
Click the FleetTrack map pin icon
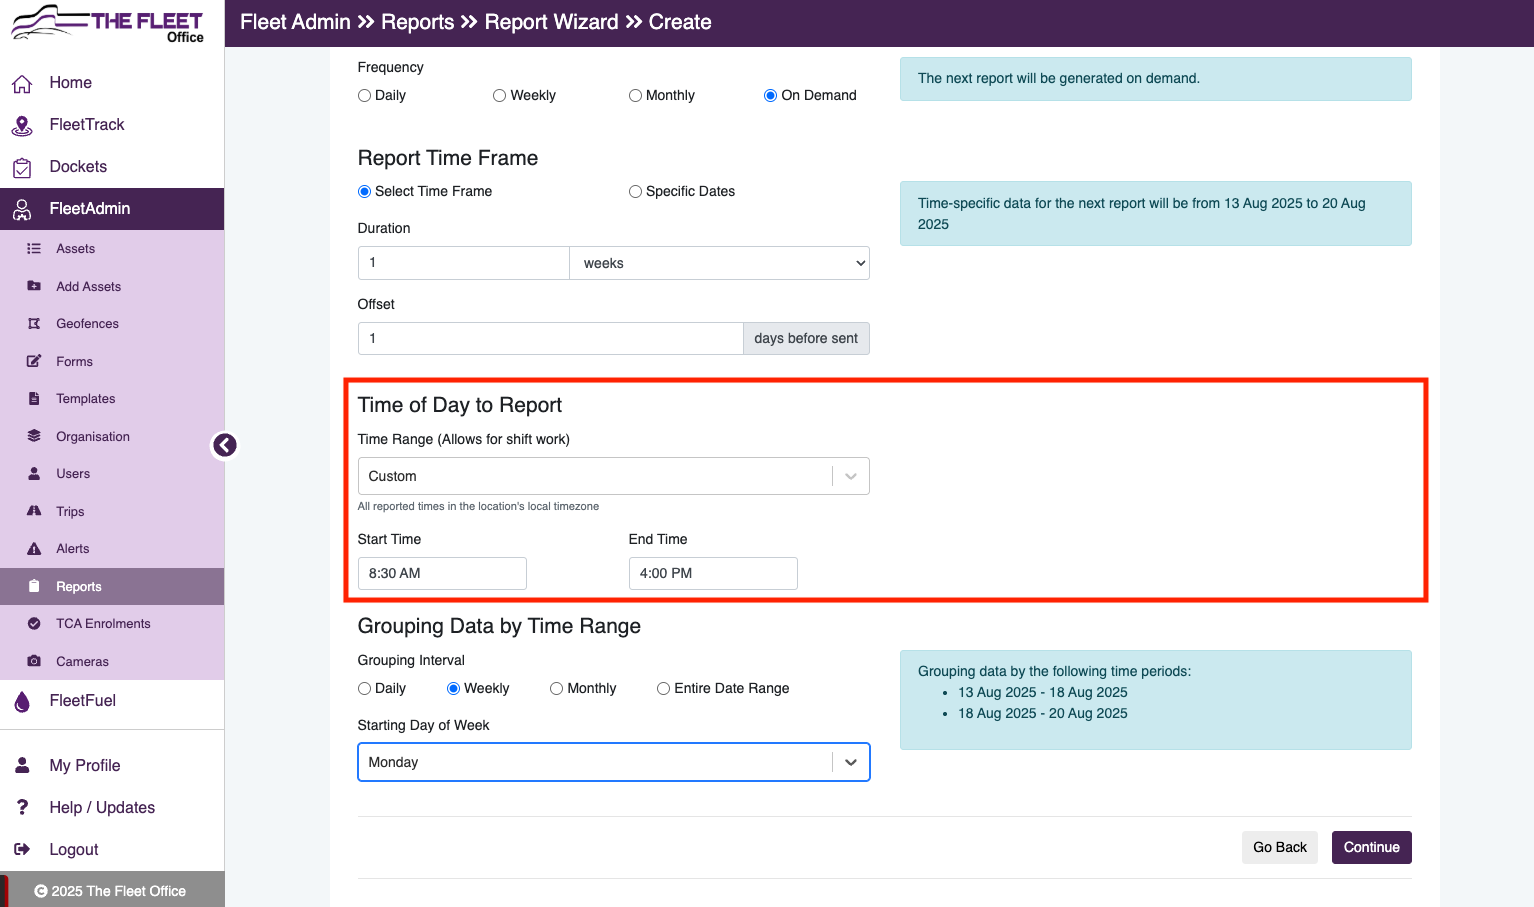tap(22, 126)
